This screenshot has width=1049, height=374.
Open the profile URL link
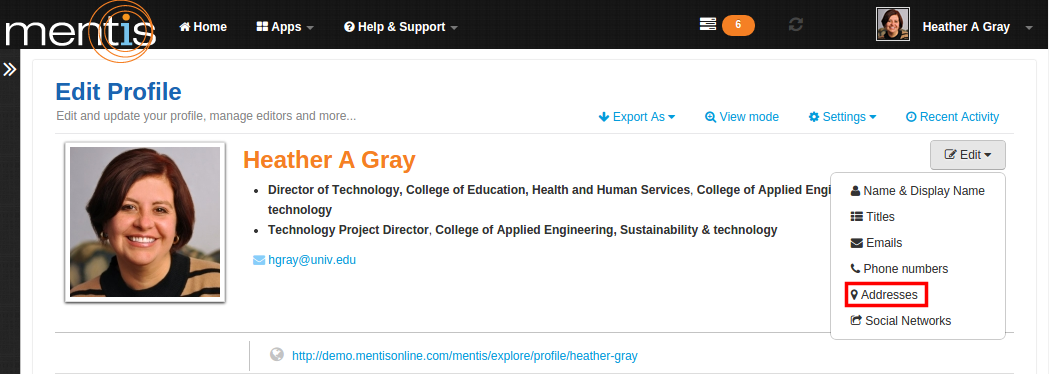coord(465,355)
